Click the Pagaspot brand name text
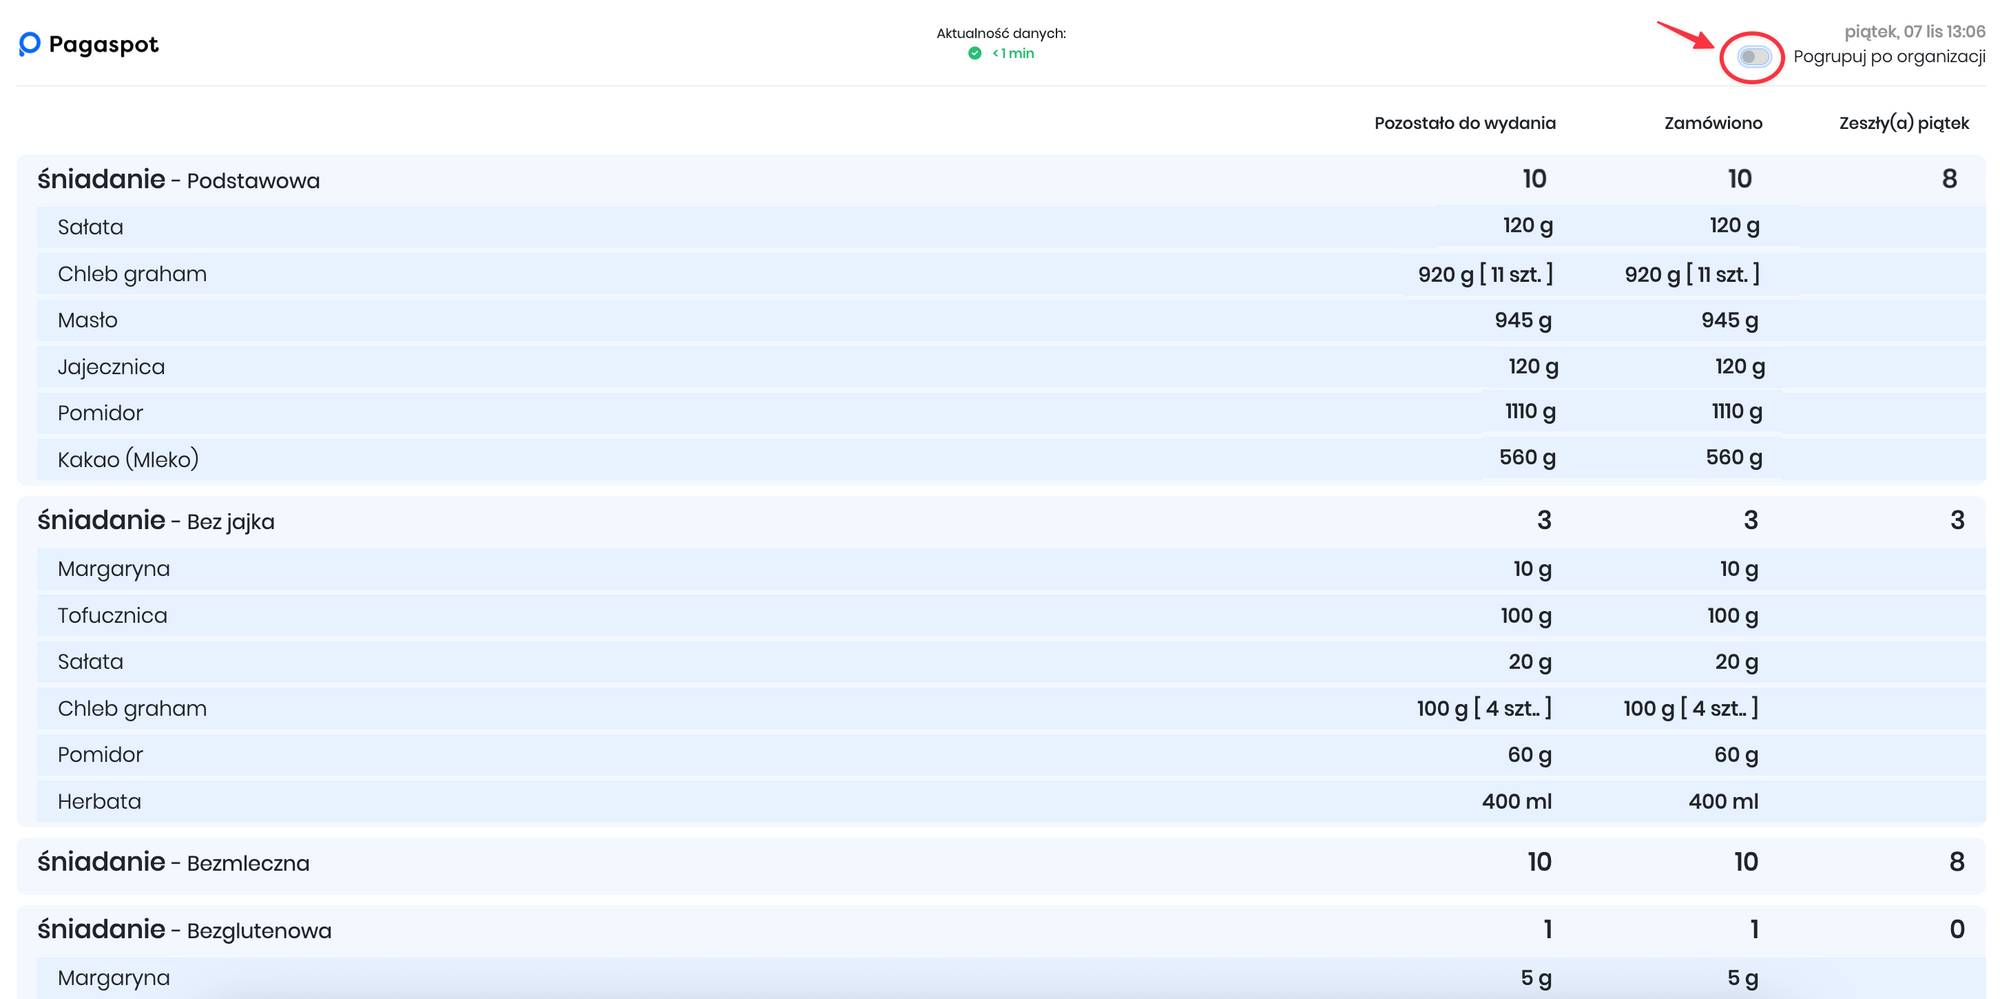 [x=103, y=44]
